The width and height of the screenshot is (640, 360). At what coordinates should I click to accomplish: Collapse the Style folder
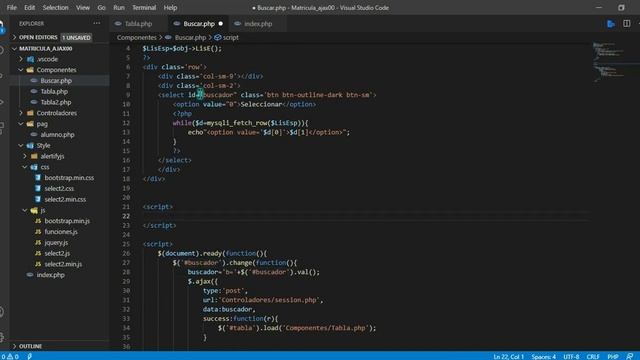coord(43,145)
